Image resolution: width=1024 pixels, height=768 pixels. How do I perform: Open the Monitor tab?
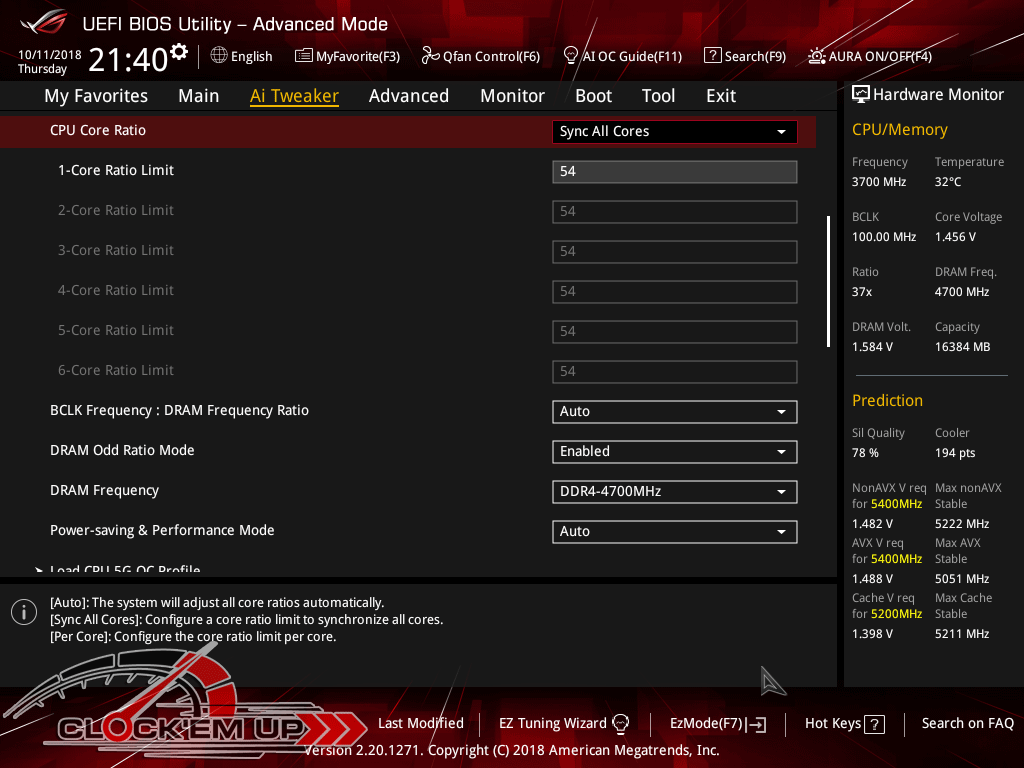click(x=512, y=96)
